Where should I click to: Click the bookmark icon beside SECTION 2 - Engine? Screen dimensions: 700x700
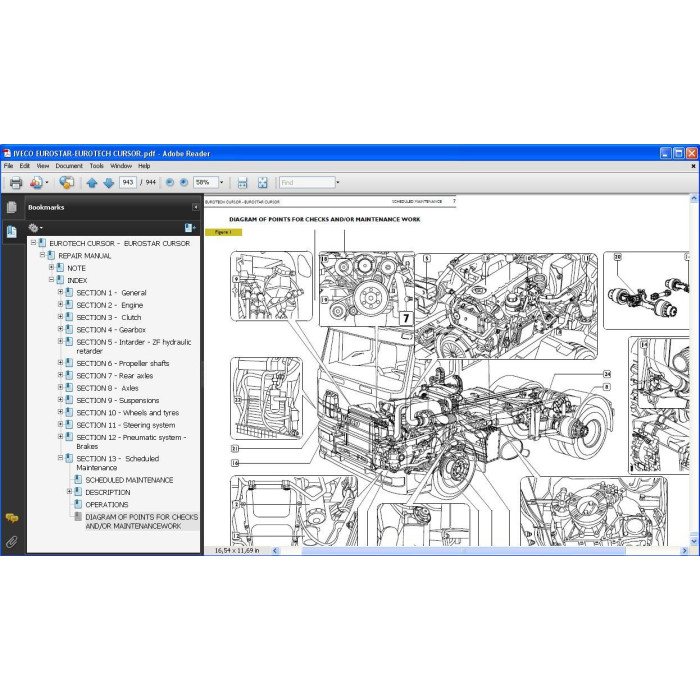69,305
